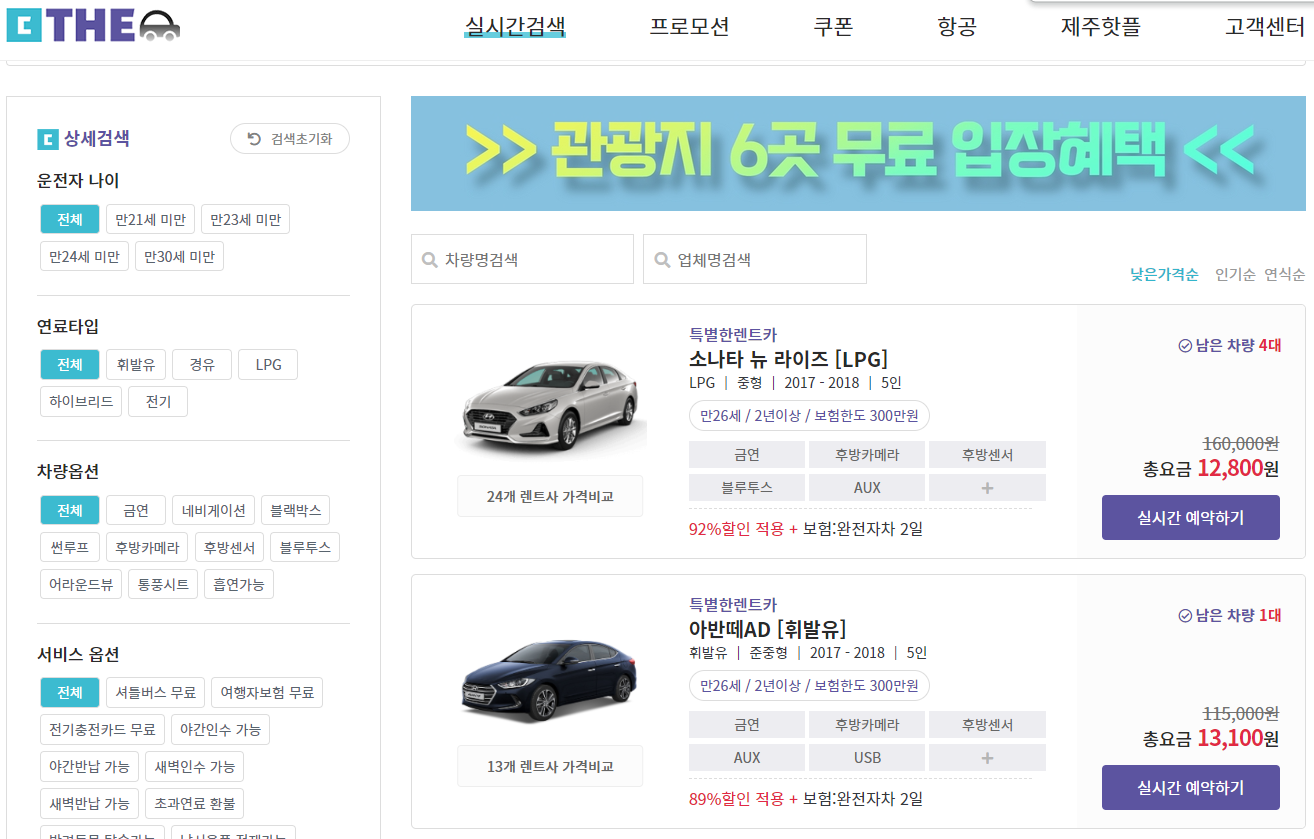Screen dimensions: 1314x839
Task: Click the magnifier icon in 업체명검색 field
Action: 662,258
